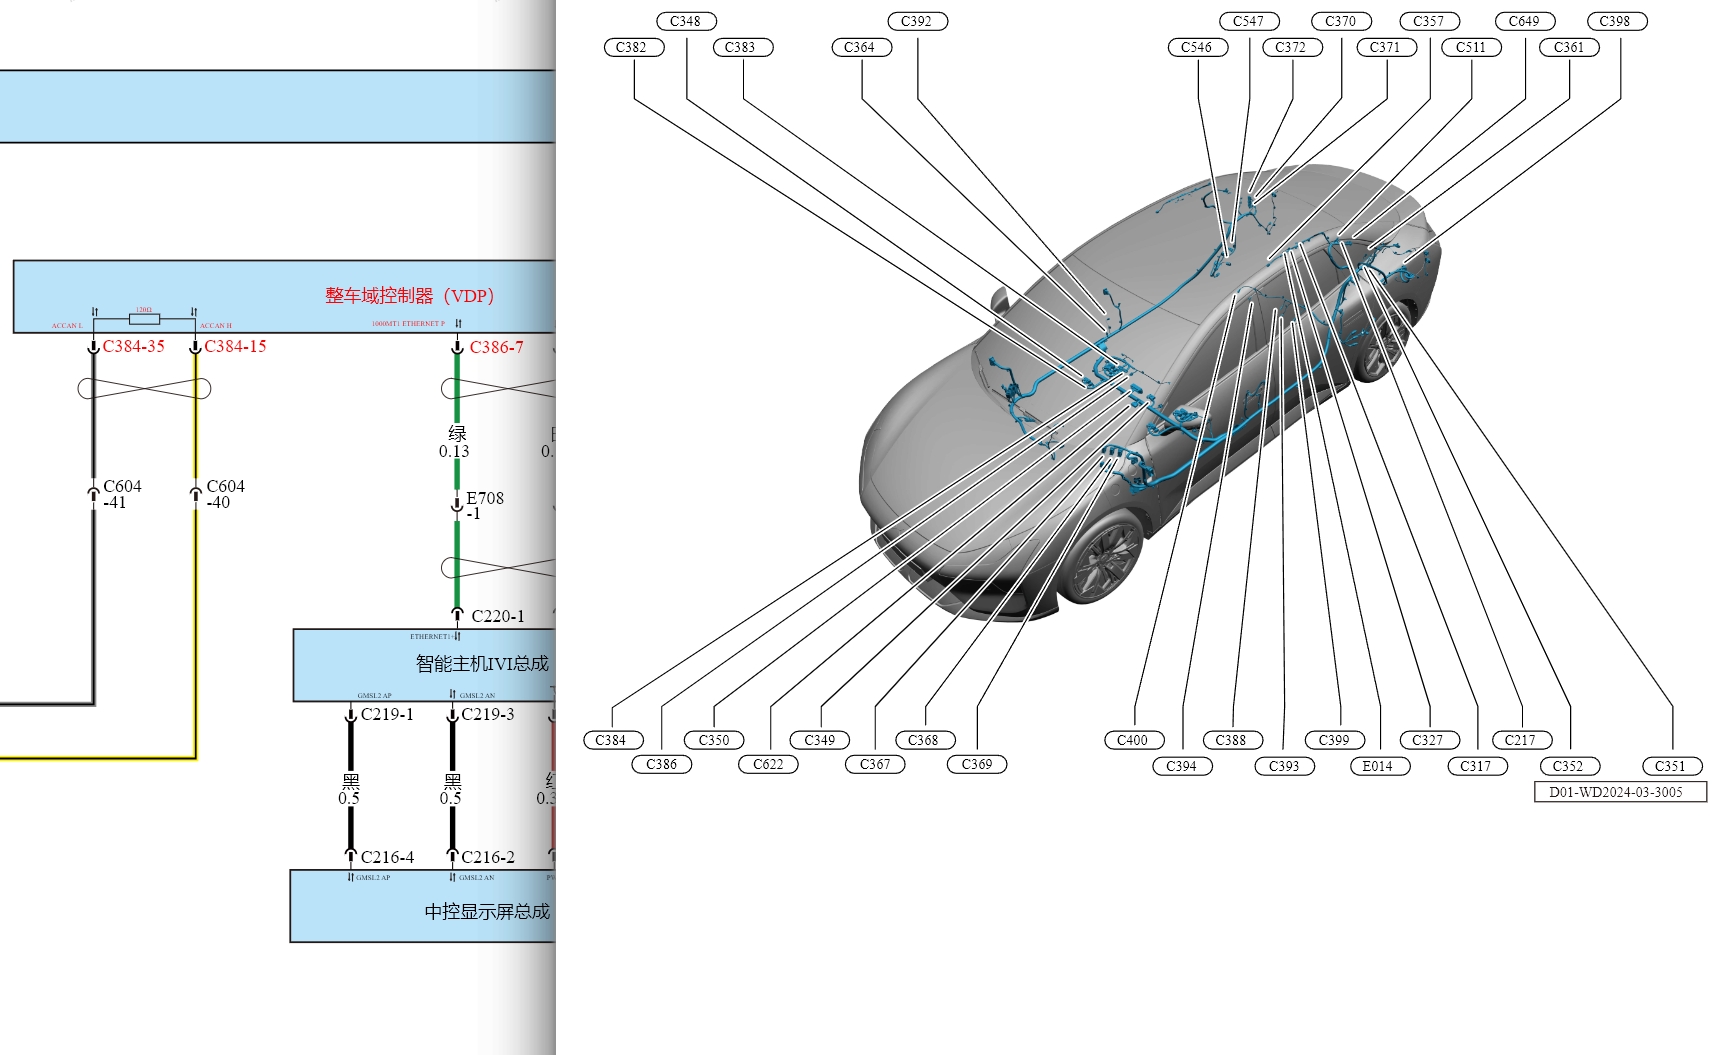This screenshot has height=1055, width=1719.
Task: Click the C220-1 pin label
Action: (x=497, y=616)
